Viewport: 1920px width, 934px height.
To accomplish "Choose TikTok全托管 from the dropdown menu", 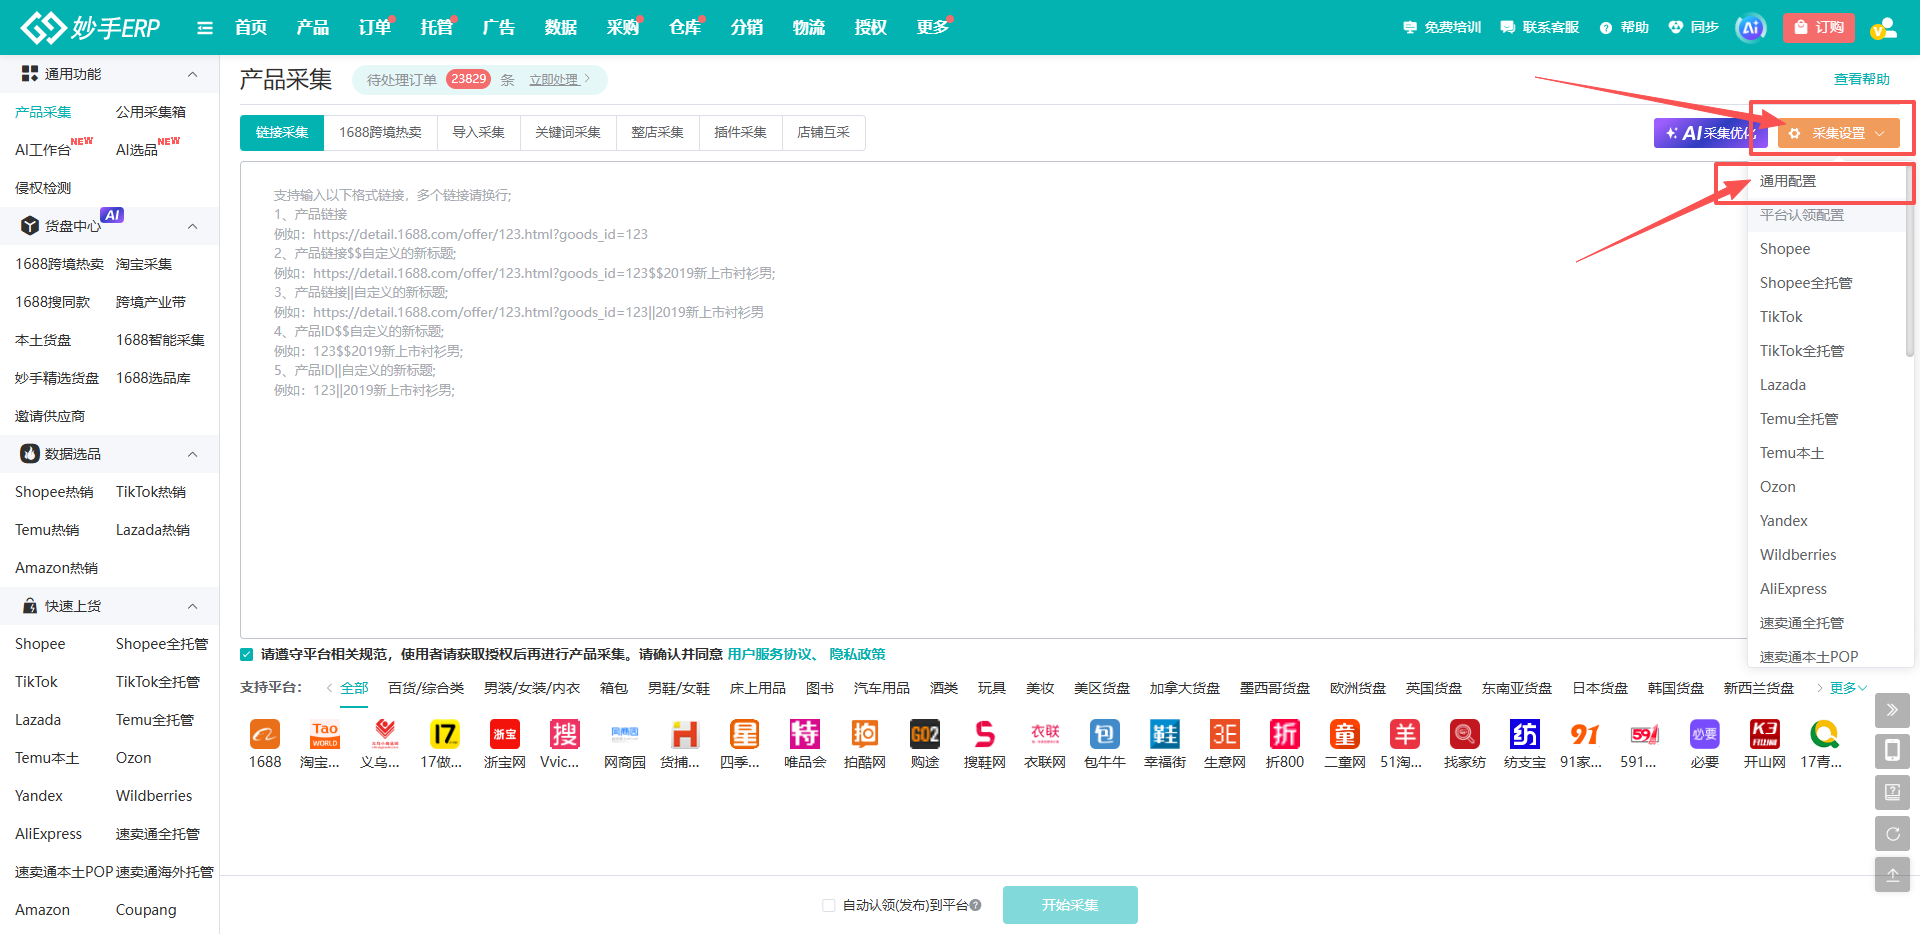I will 1802,351.
